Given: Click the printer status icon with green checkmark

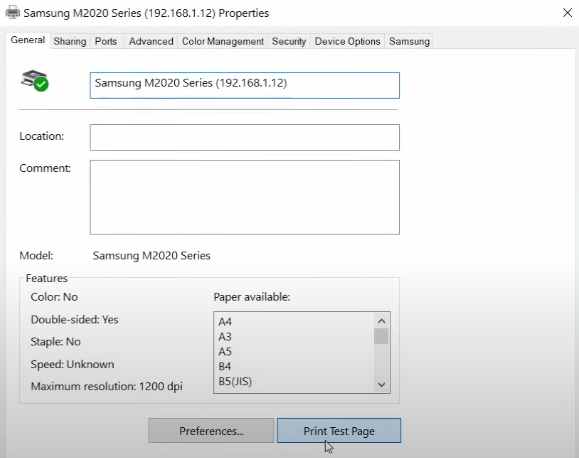Looking at the screenshot, I should pos(35,80).
